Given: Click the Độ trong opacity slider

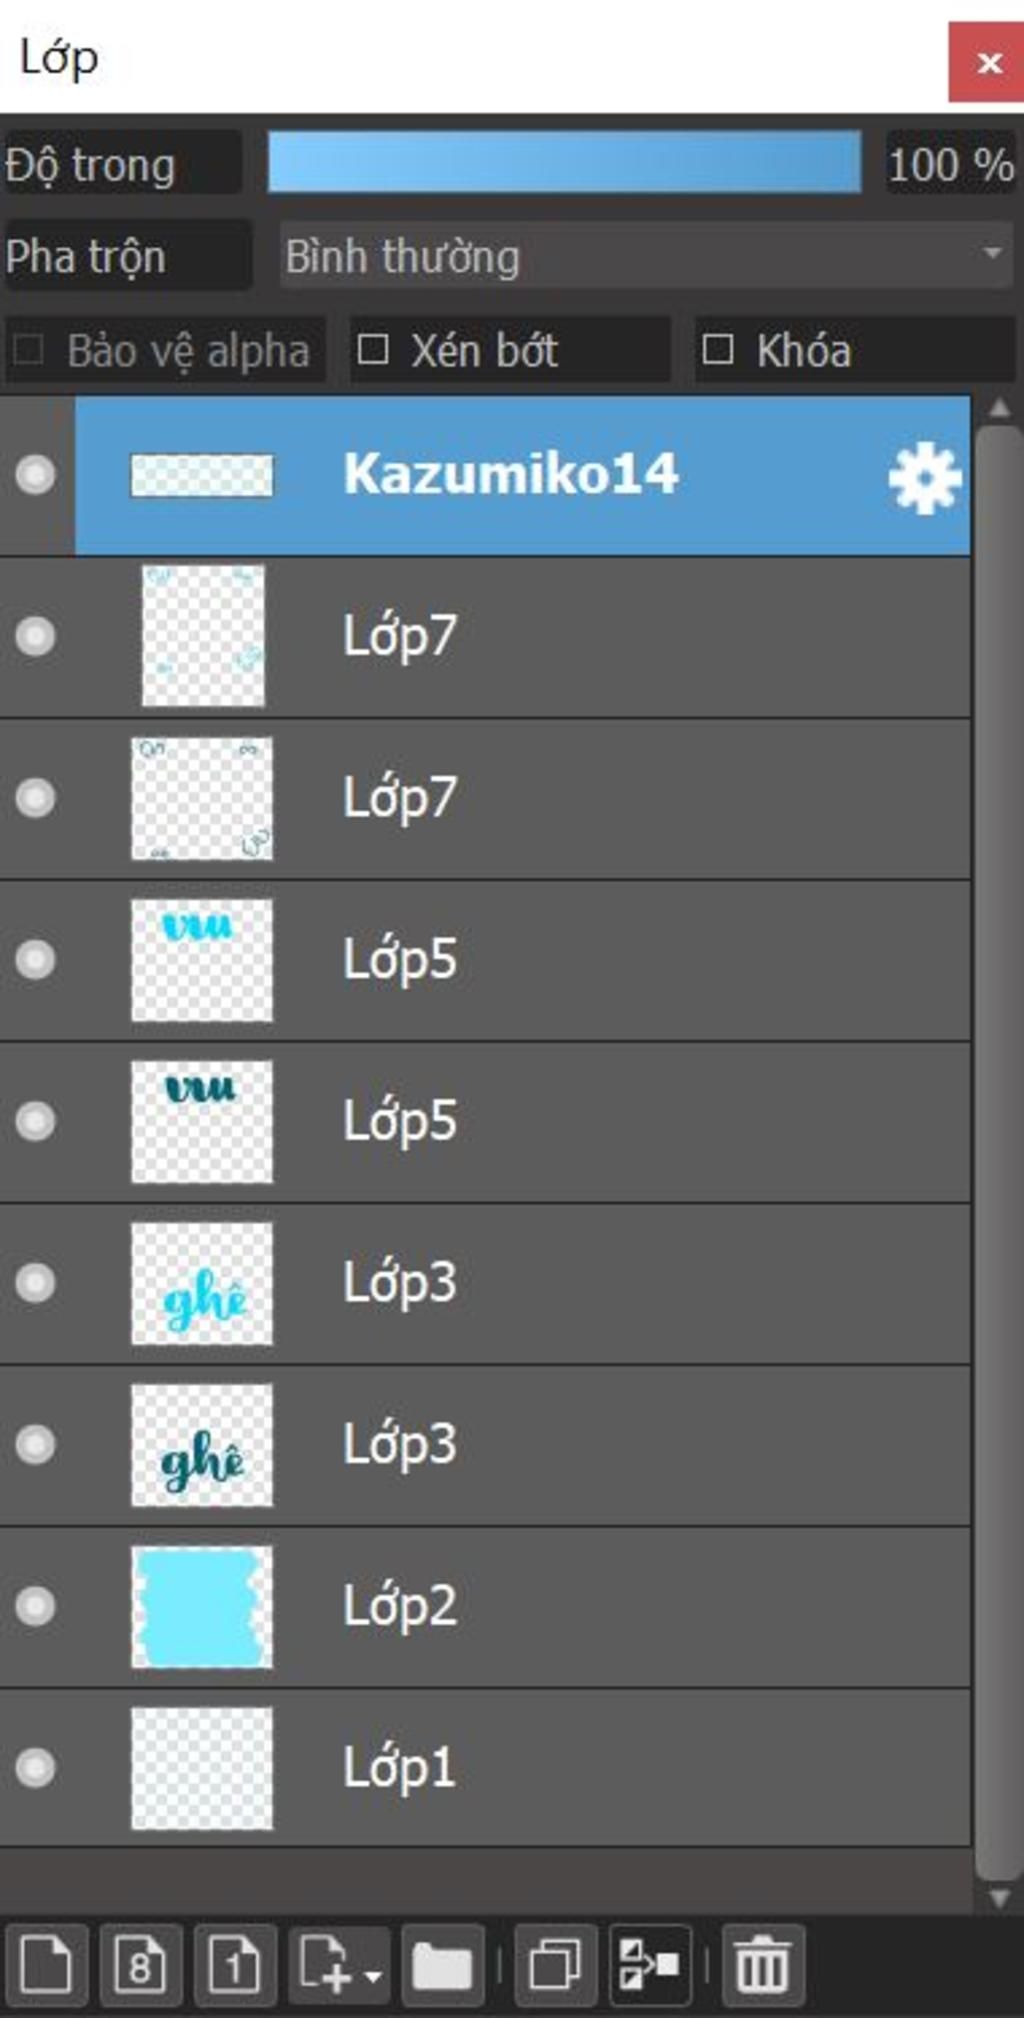Looking at the screenshot, I should pos(564,162).
